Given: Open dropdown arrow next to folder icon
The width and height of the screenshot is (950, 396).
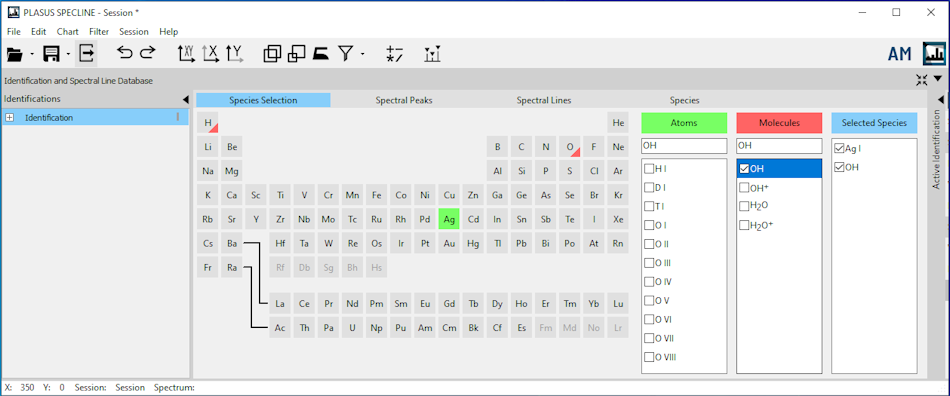Looking at the screenshot, I should tap(32, 54).
